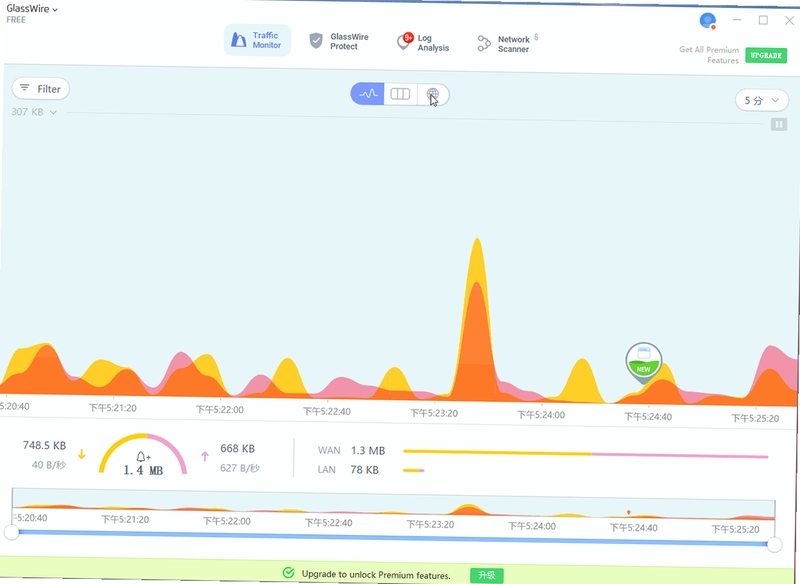
Task: Click the left timeline range handle
Action: [x=11, y=531]
